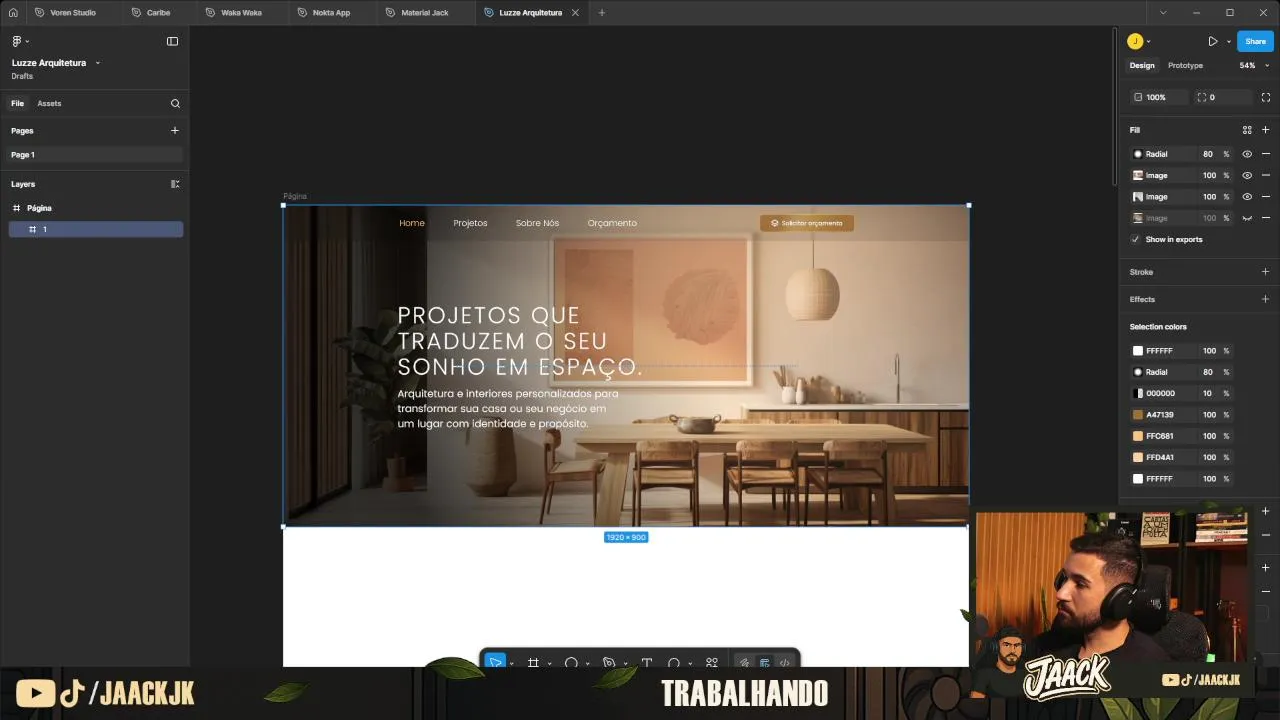Open a new tab with plus
The image size is (1280, 720).
(601, 13)
